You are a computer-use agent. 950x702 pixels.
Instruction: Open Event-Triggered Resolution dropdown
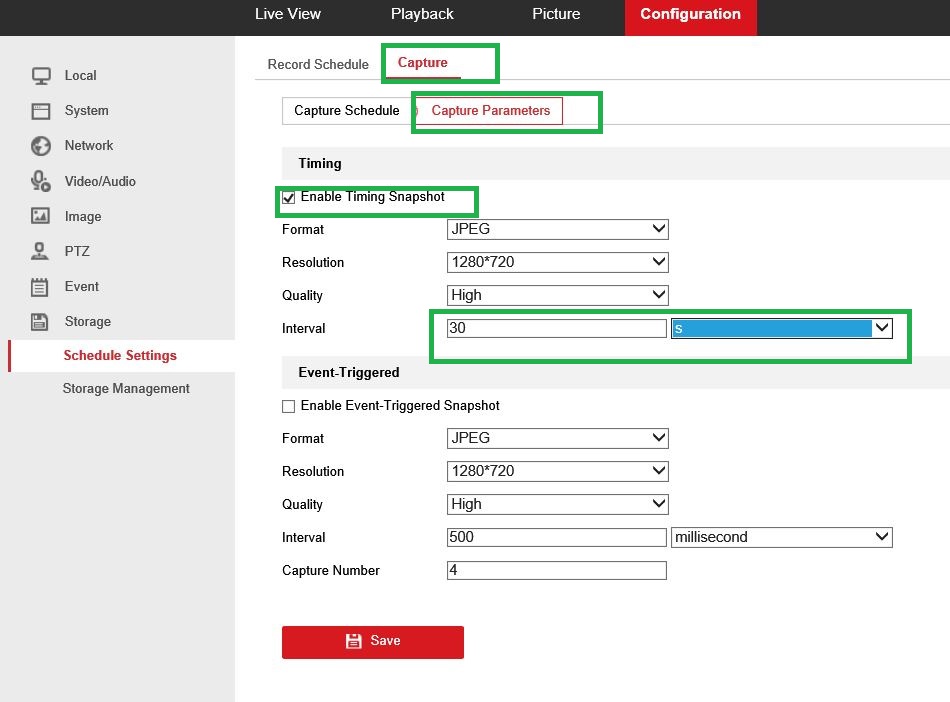coord(557,471)
